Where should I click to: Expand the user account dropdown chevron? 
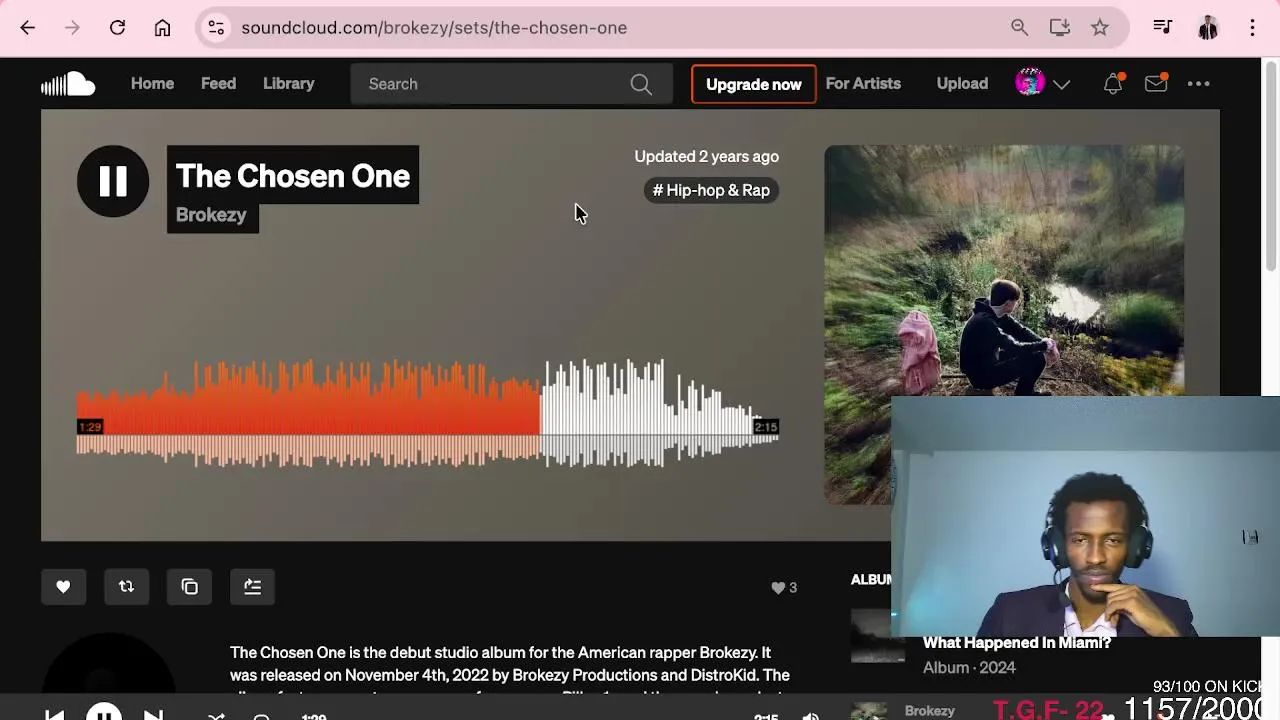[x=1062, y=85]
